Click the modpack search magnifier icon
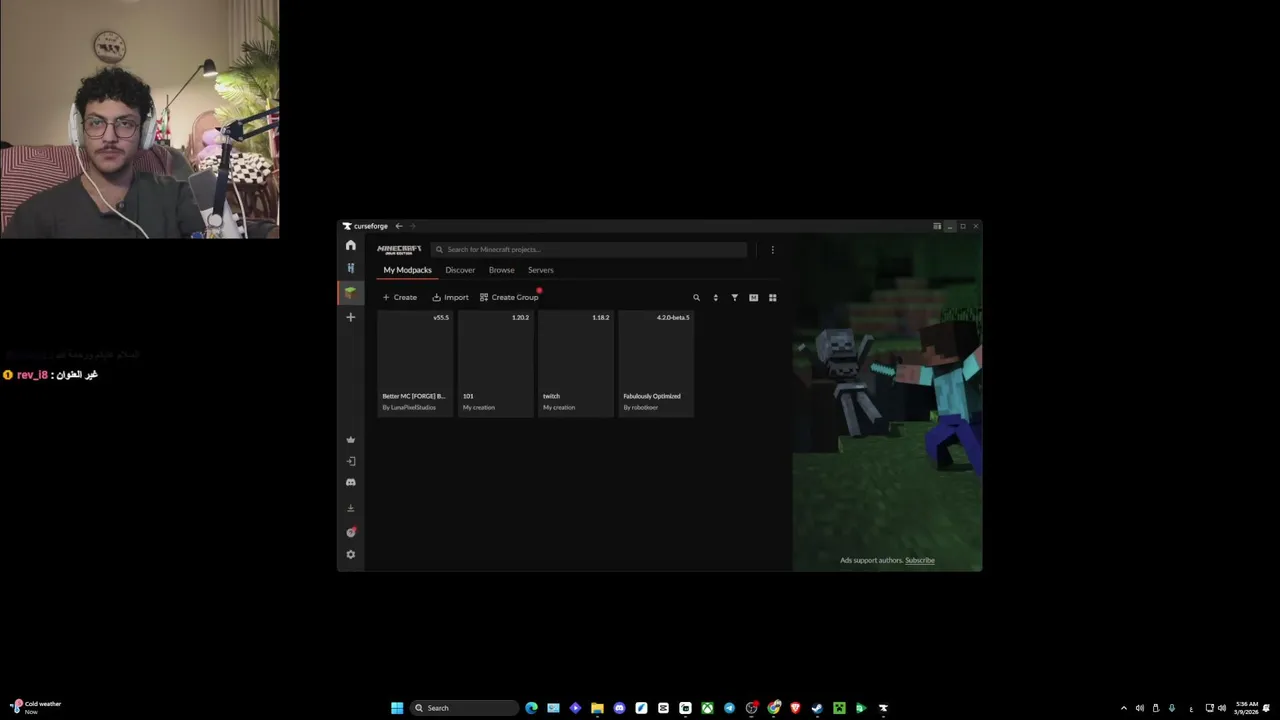1280x720 pixels. pos(696,297)
